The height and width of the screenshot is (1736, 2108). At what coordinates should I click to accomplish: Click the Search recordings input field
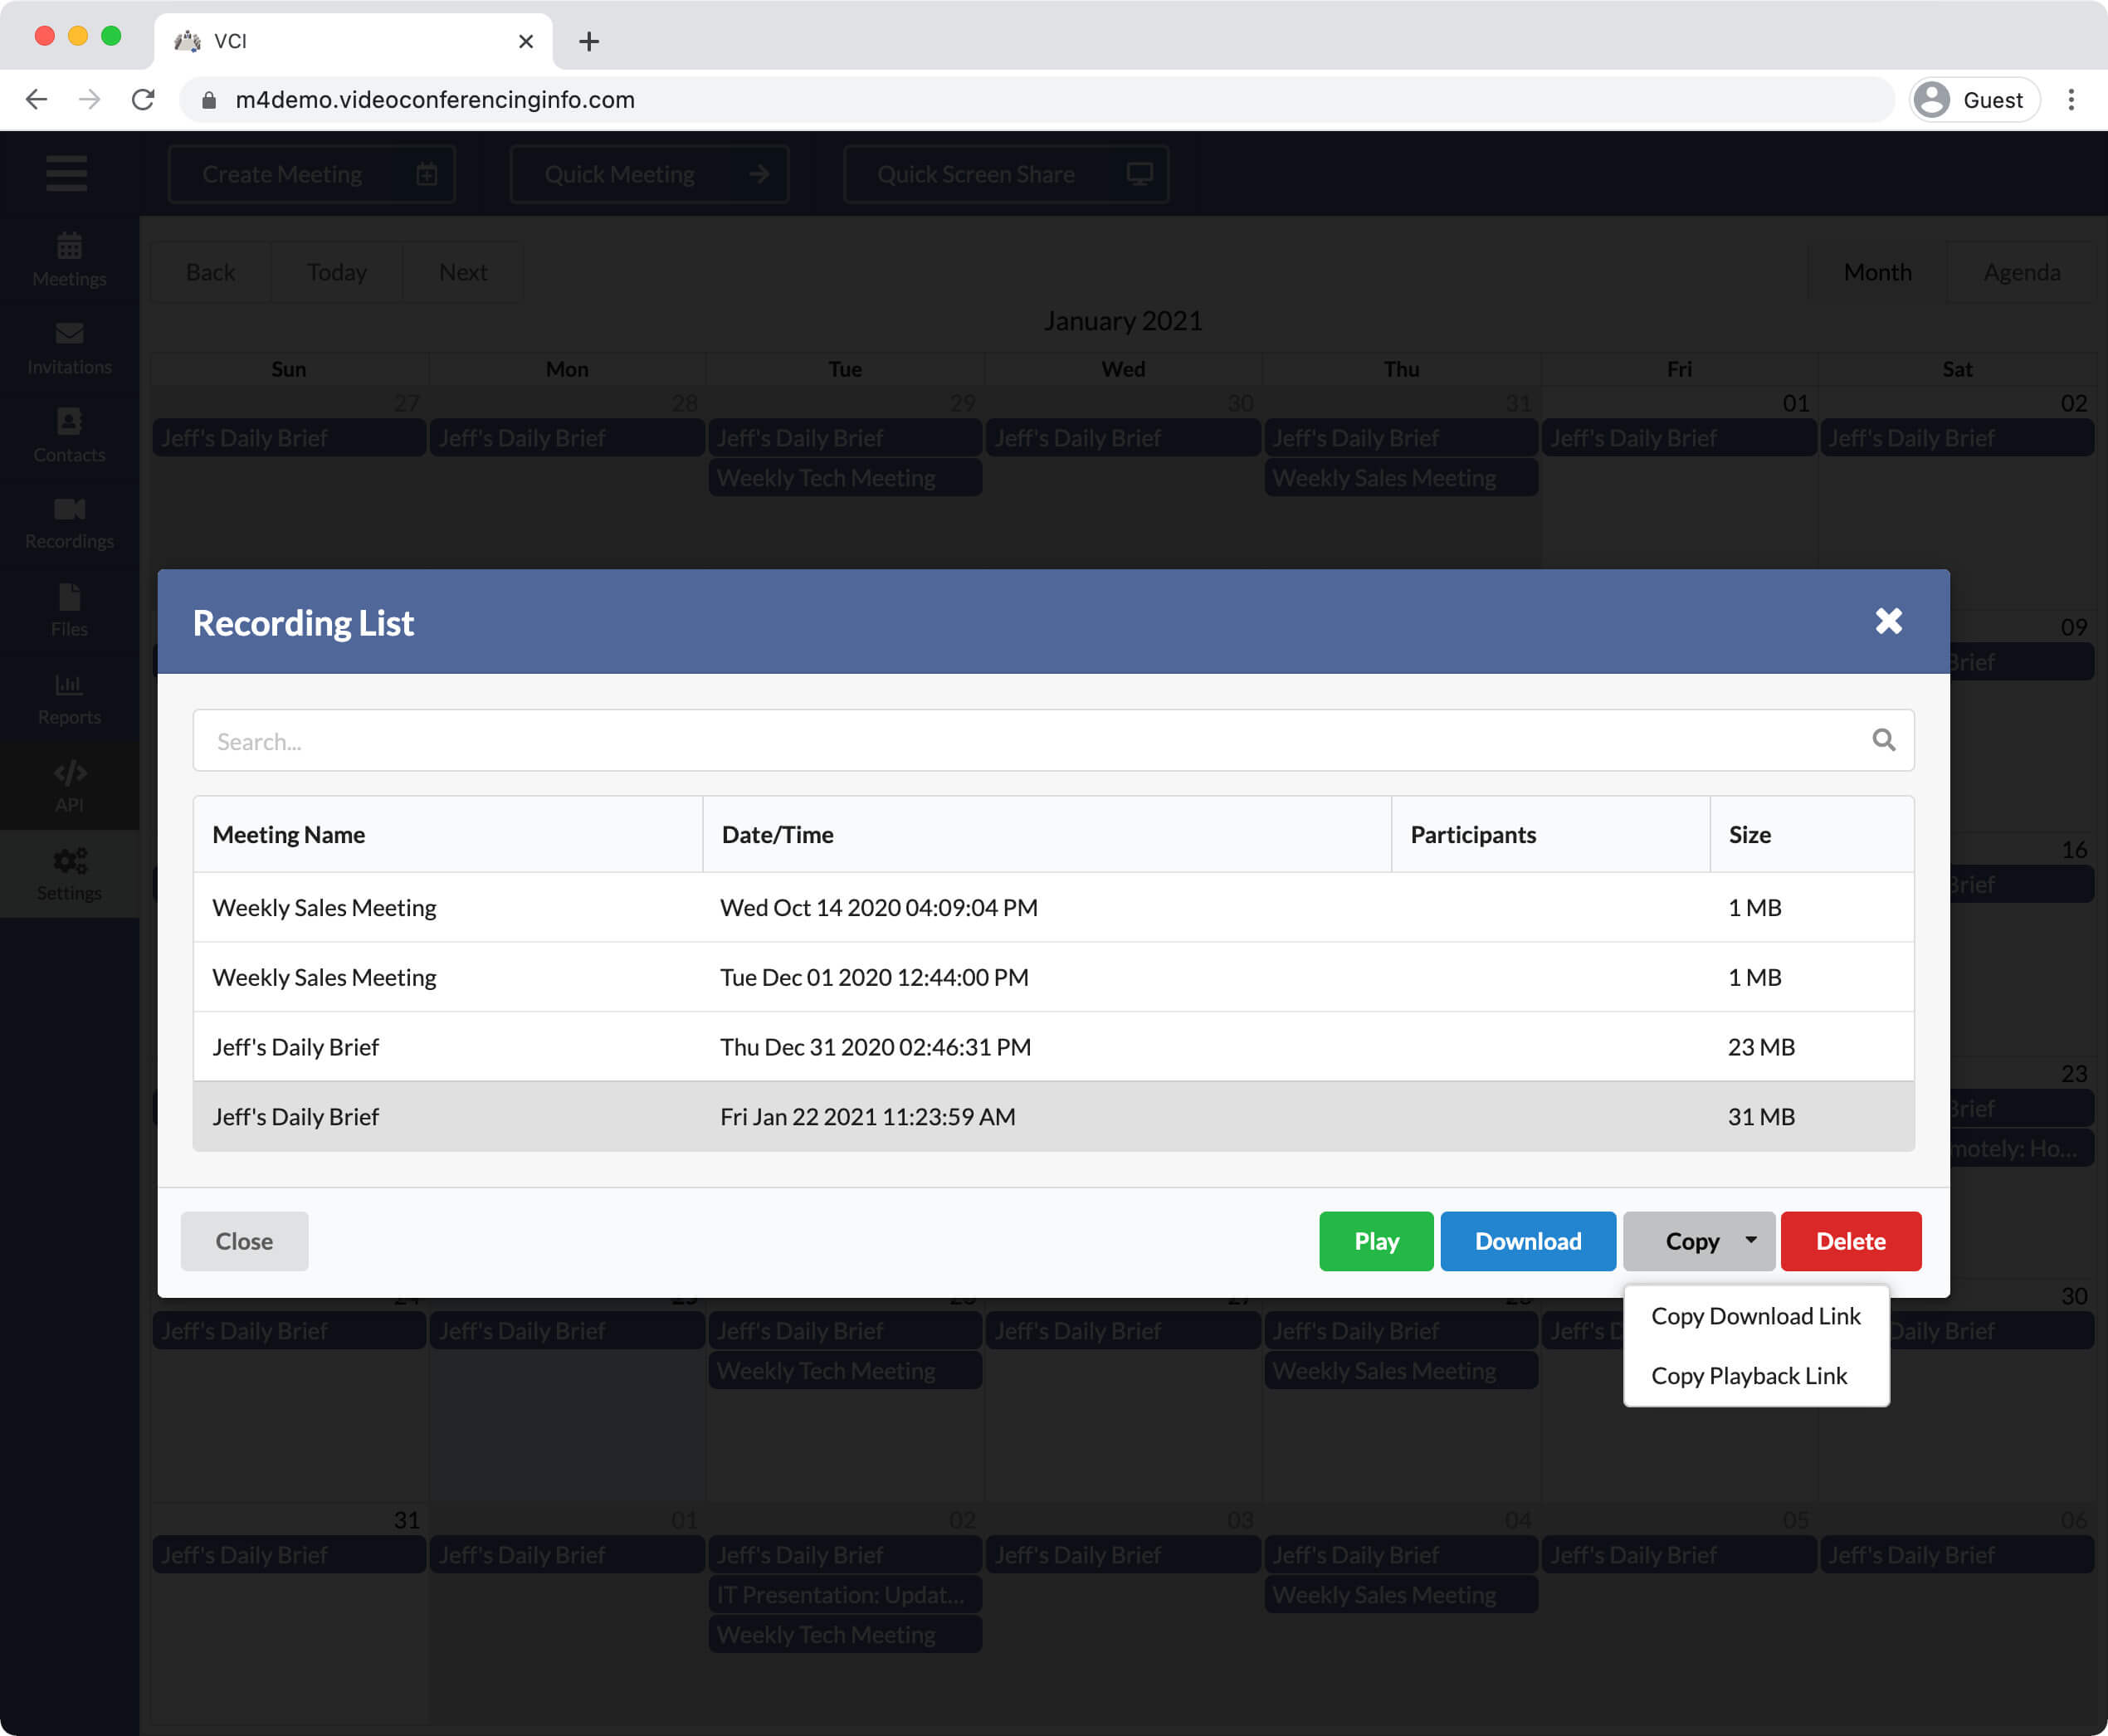tap(1052, 740)
